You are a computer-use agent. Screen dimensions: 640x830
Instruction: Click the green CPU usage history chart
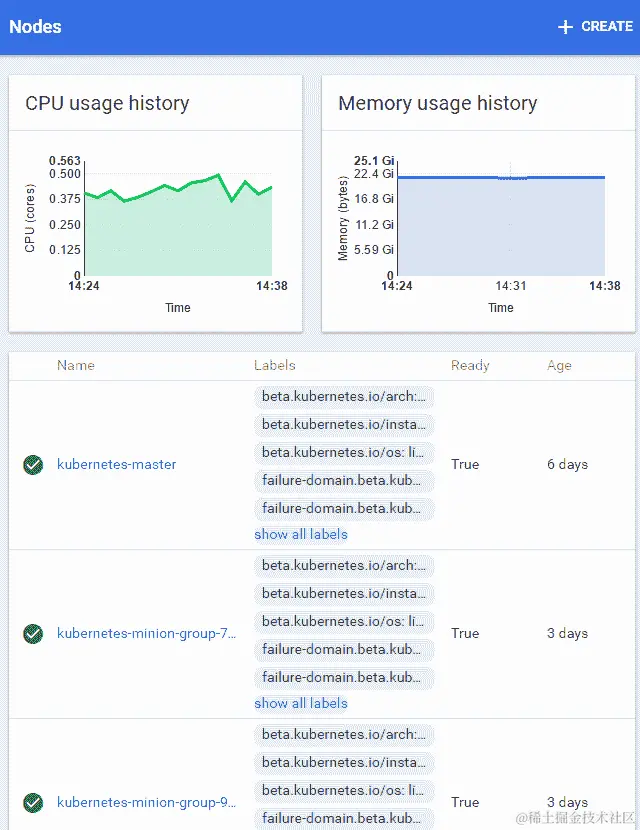click(178, 230)
